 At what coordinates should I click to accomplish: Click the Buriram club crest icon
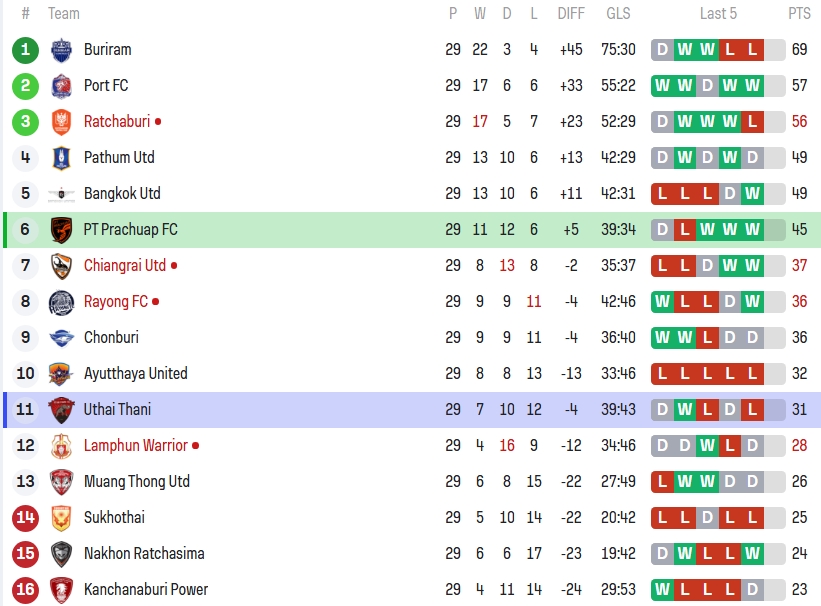pos(61,50)
